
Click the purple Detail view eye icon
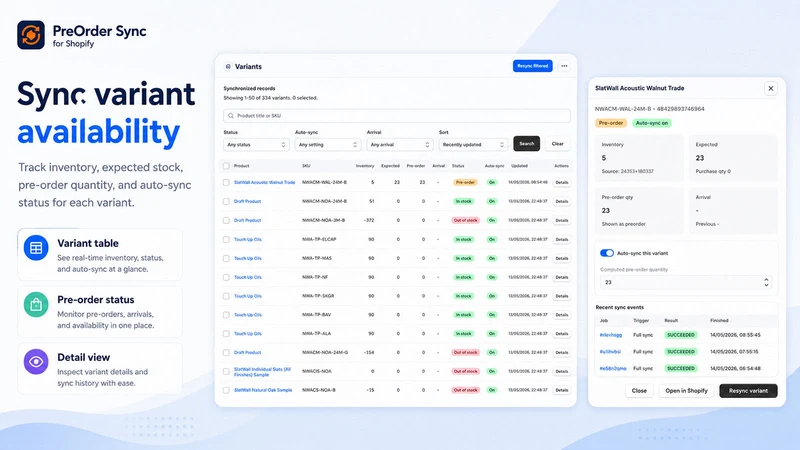tap(36, 362)
